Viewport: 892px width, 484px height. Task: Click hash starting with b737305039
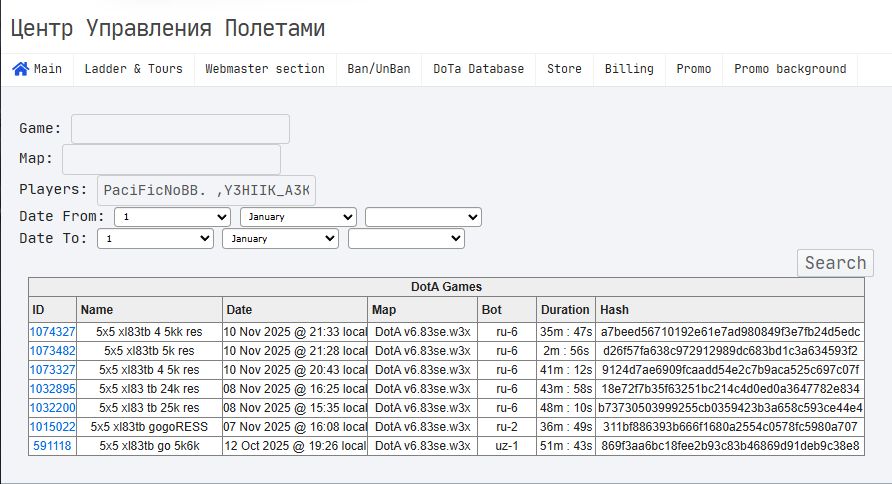[730, 408]
